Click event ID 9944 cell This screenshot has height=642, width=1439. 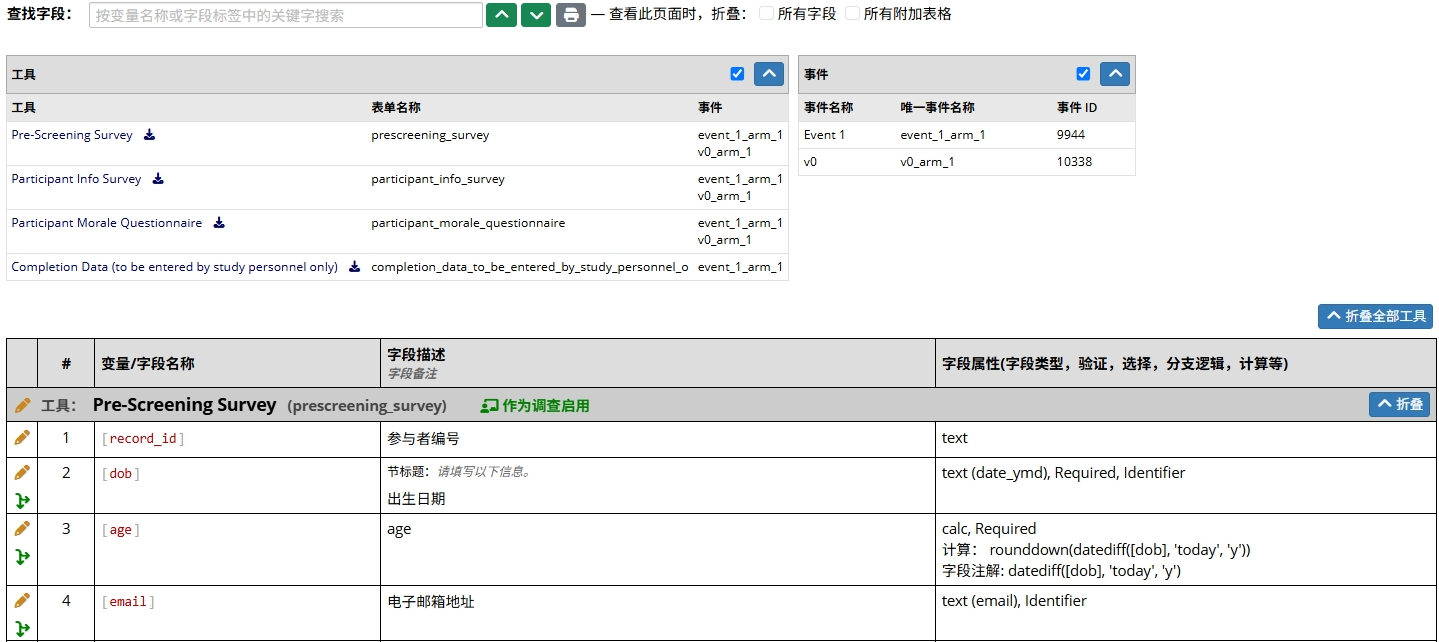coord(1070,135)
